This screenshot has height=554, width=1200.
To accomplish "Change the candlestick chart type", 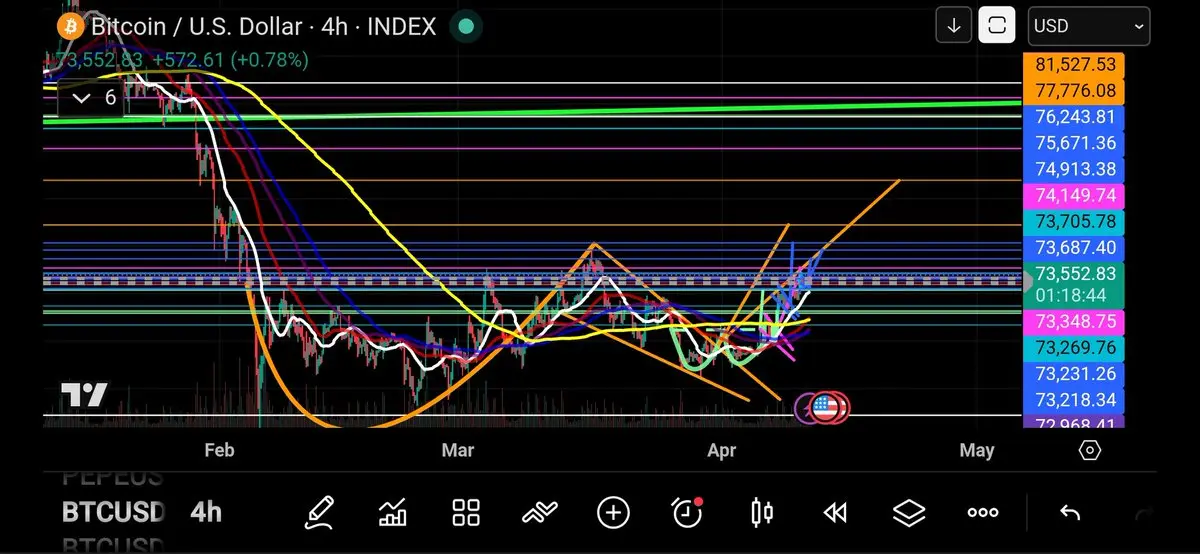I will click(x=761, y=513).
